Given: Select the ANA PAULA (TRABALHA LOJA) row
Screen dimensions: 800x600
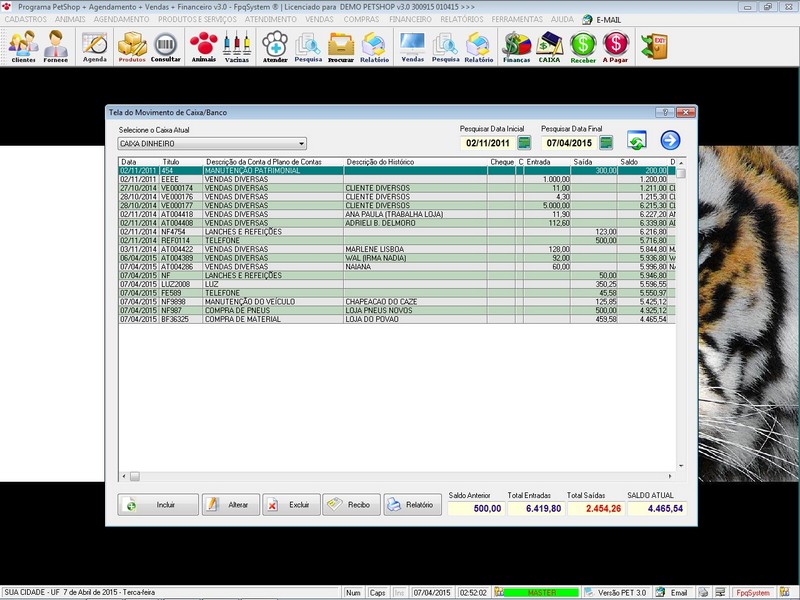Looking at the screenshot, I should pos(397,214).
